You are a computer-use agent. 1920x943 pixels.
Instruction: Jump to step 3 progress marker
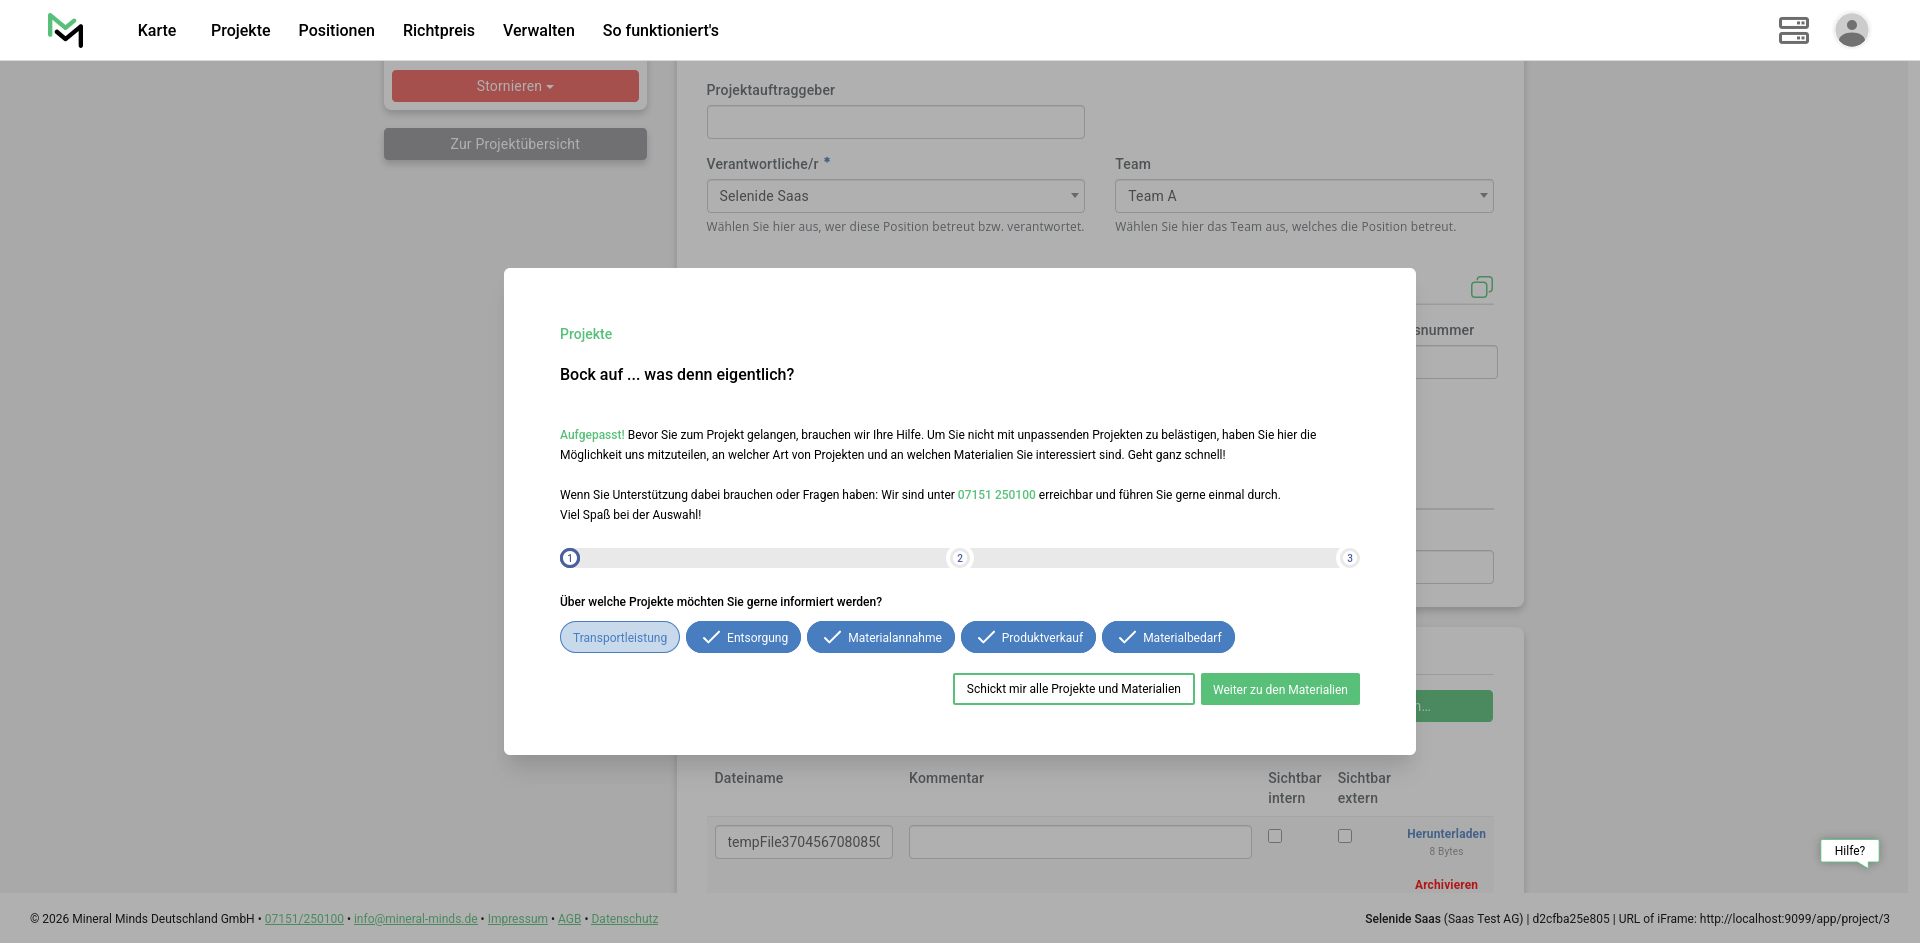pyautogui.click(x=1349, y=558)
